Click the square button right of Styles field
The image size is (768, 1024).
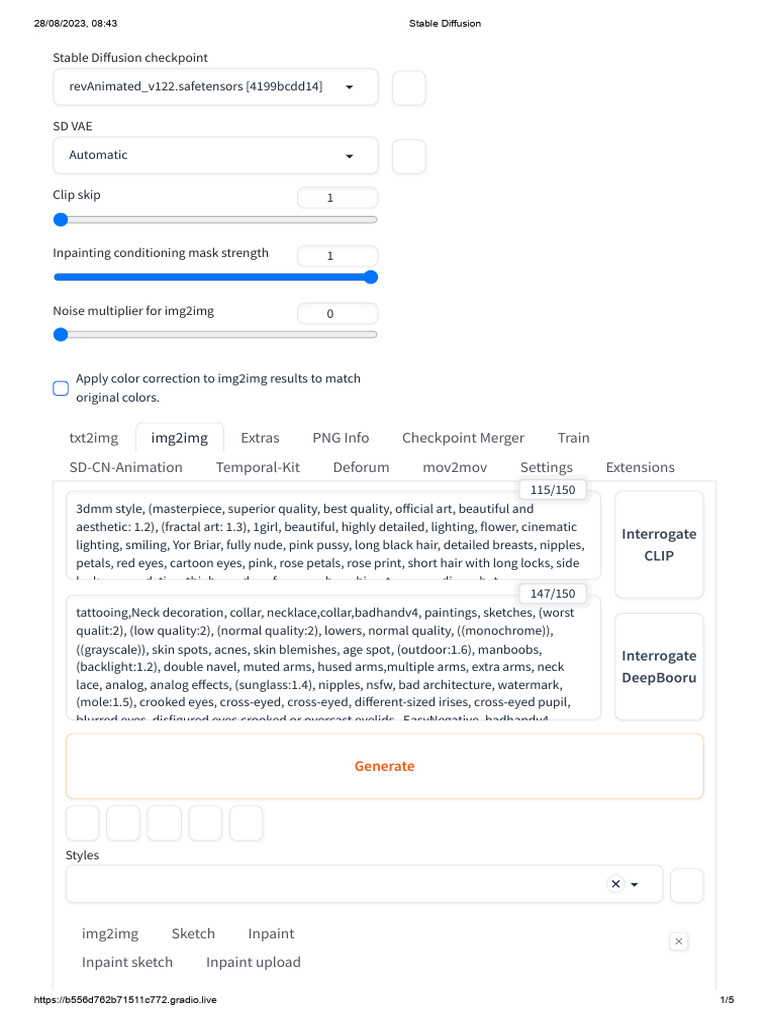686,885
